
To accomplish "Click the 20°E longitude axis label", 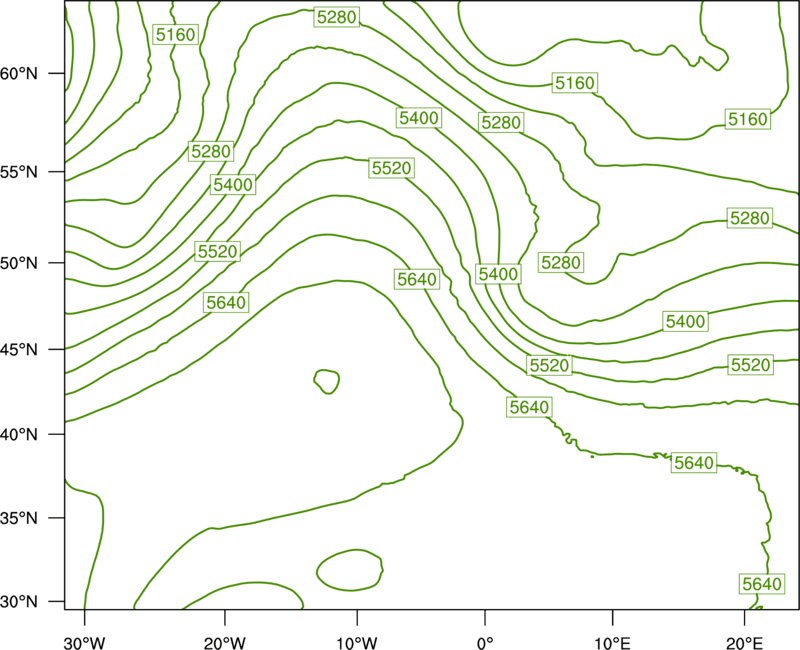I will (744, 643).
